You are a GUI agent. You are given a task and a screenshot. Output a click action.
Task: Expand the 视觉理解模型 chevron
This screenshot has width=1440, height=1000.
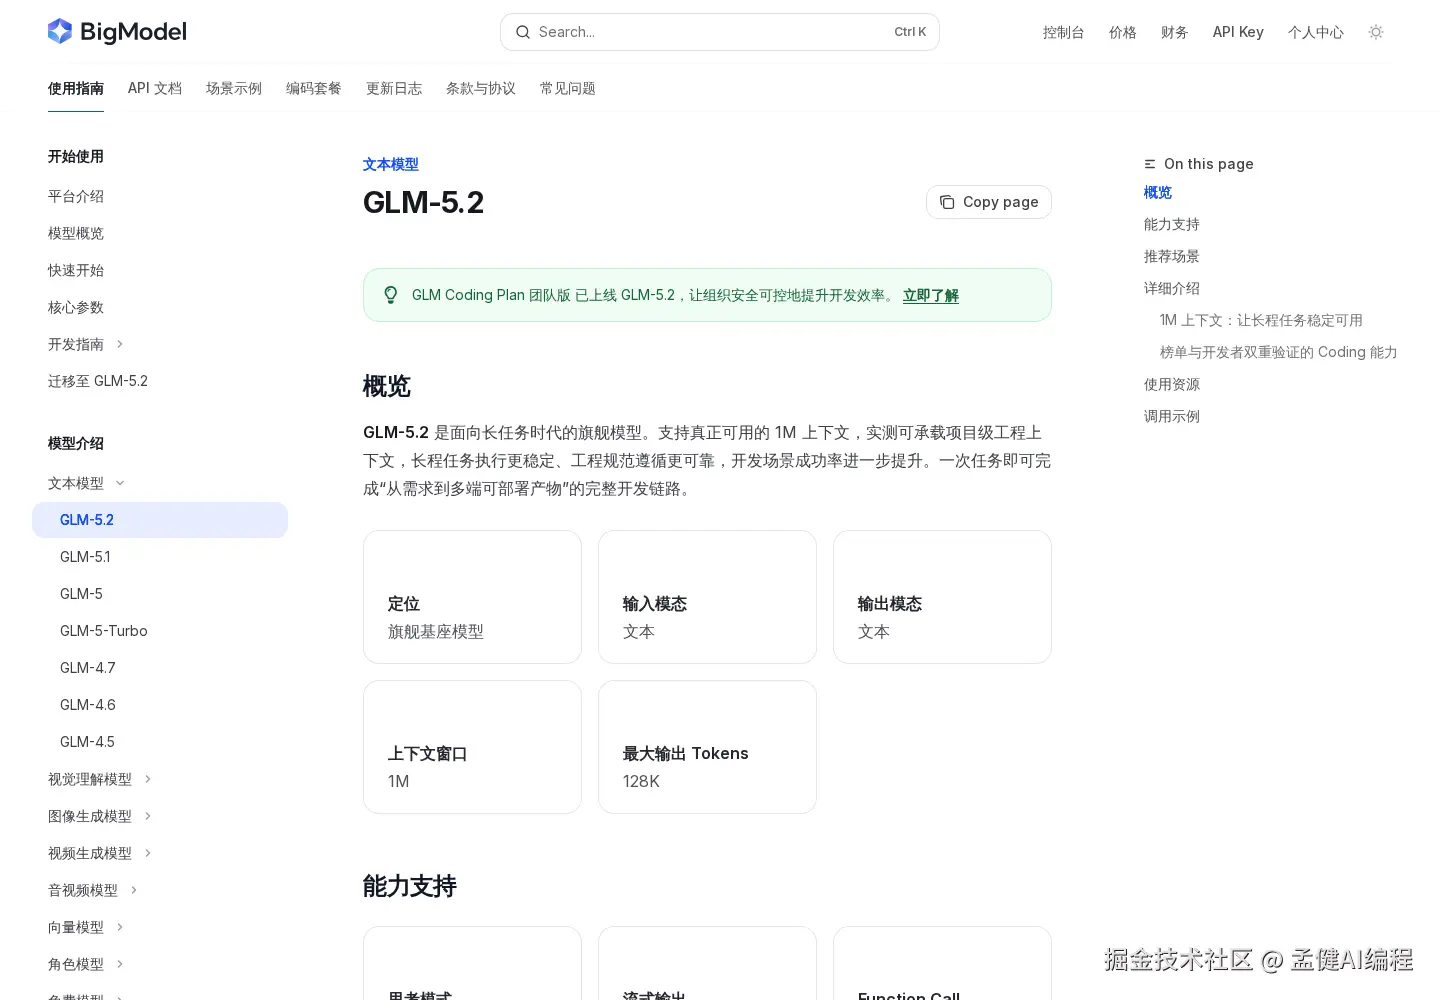148,779
